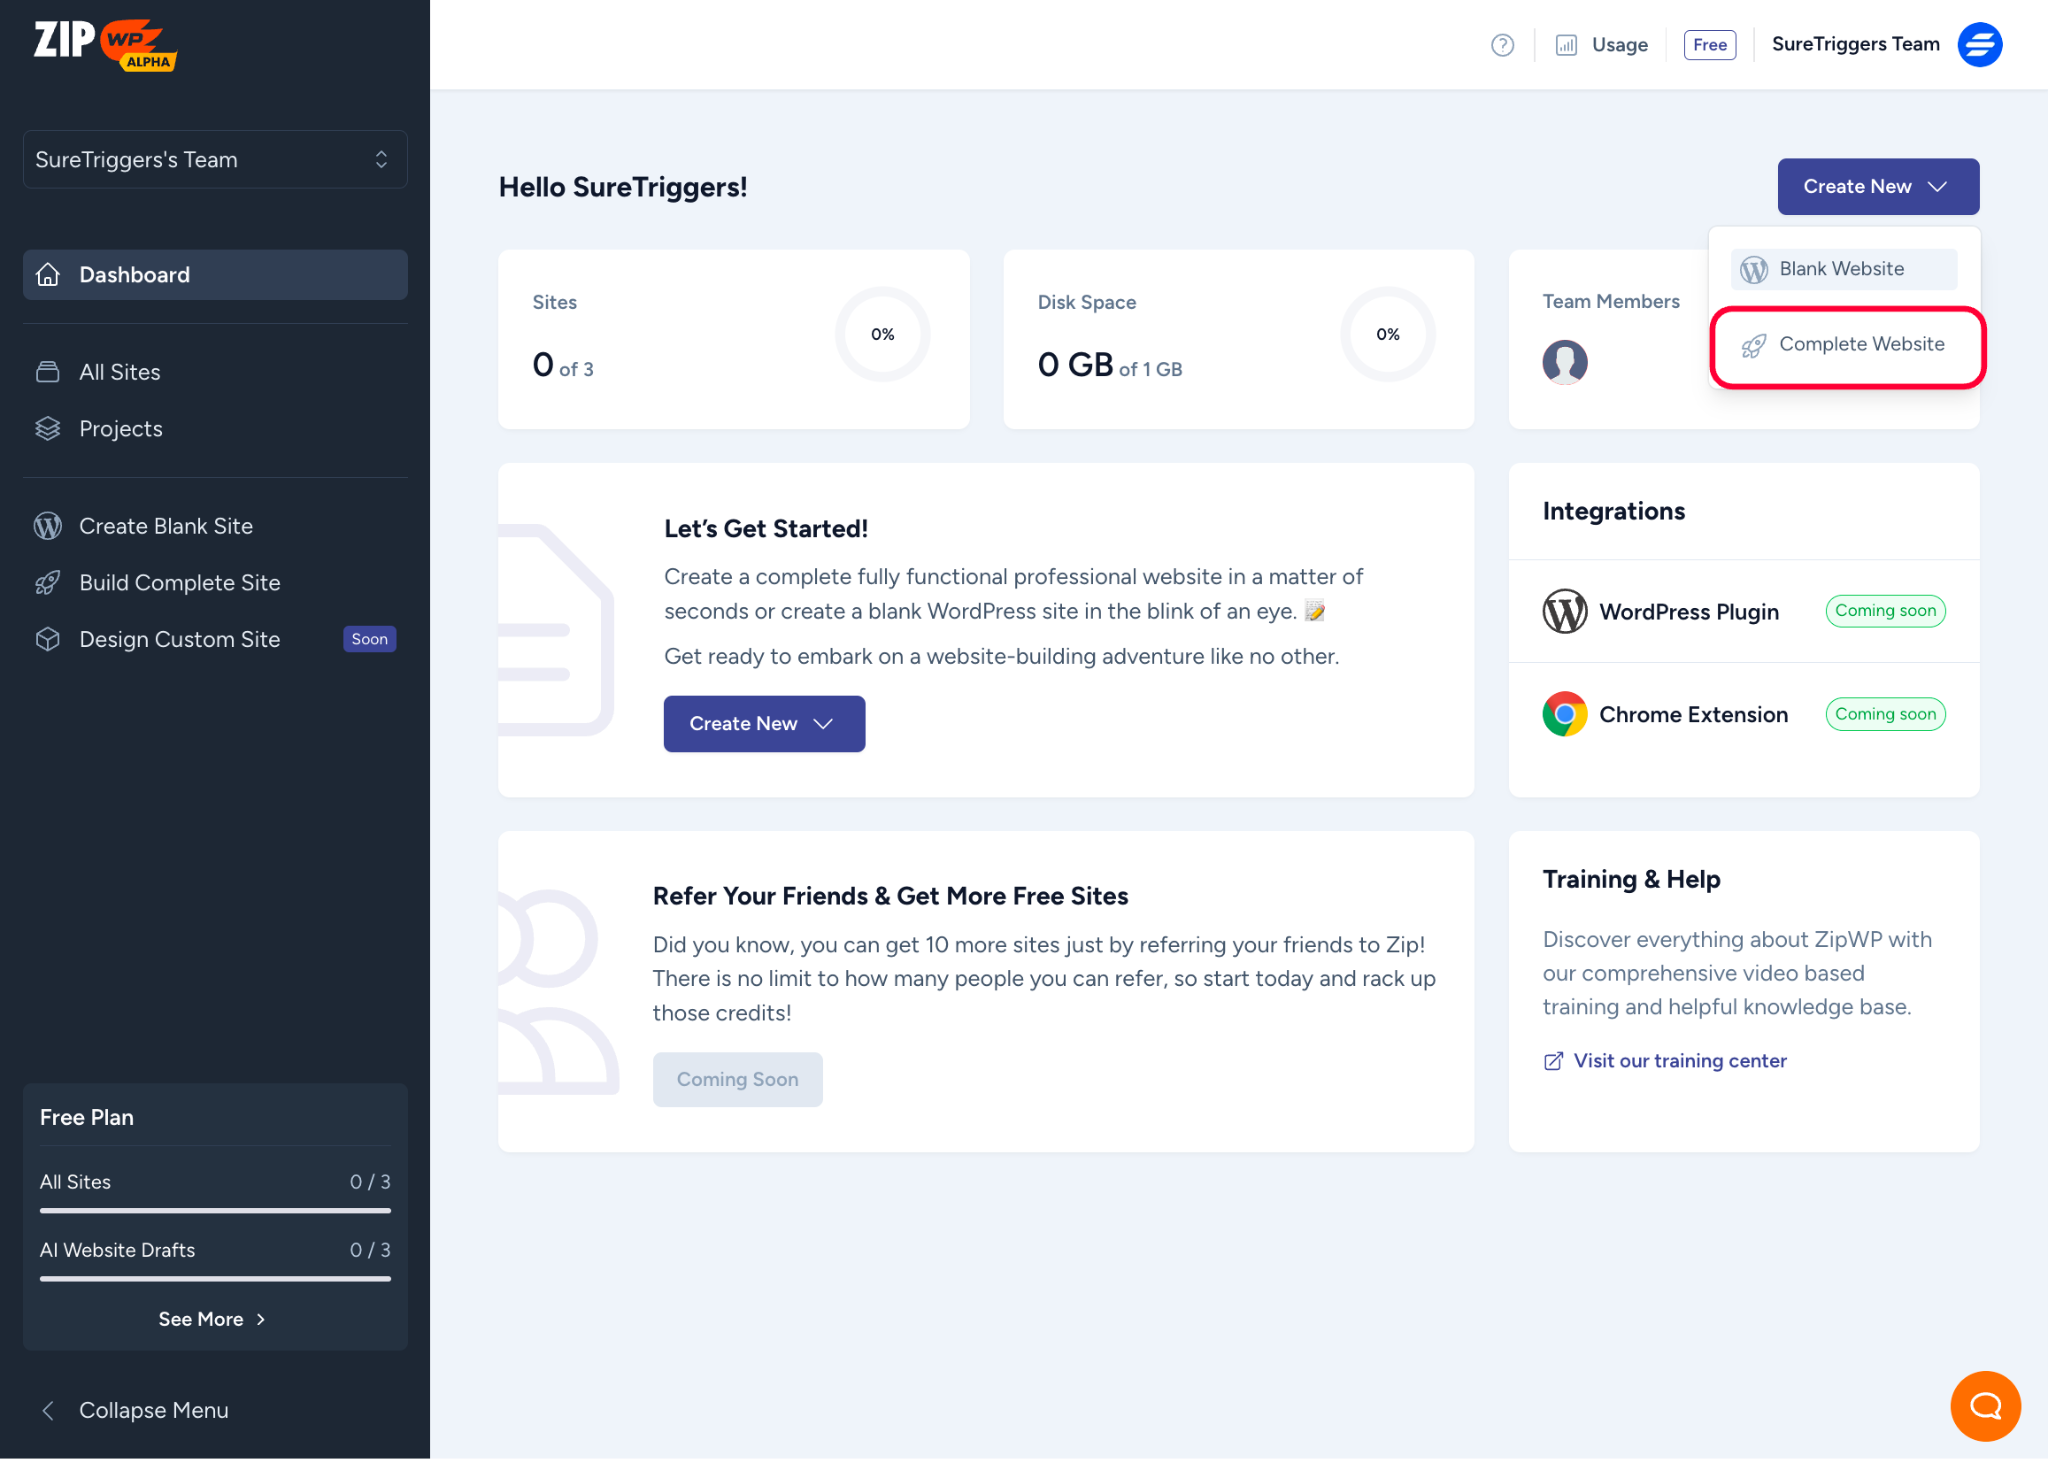Screen dimensions: 2048x1459
Task: Click the orange chat support bubble
Action: (1985, 1405)
